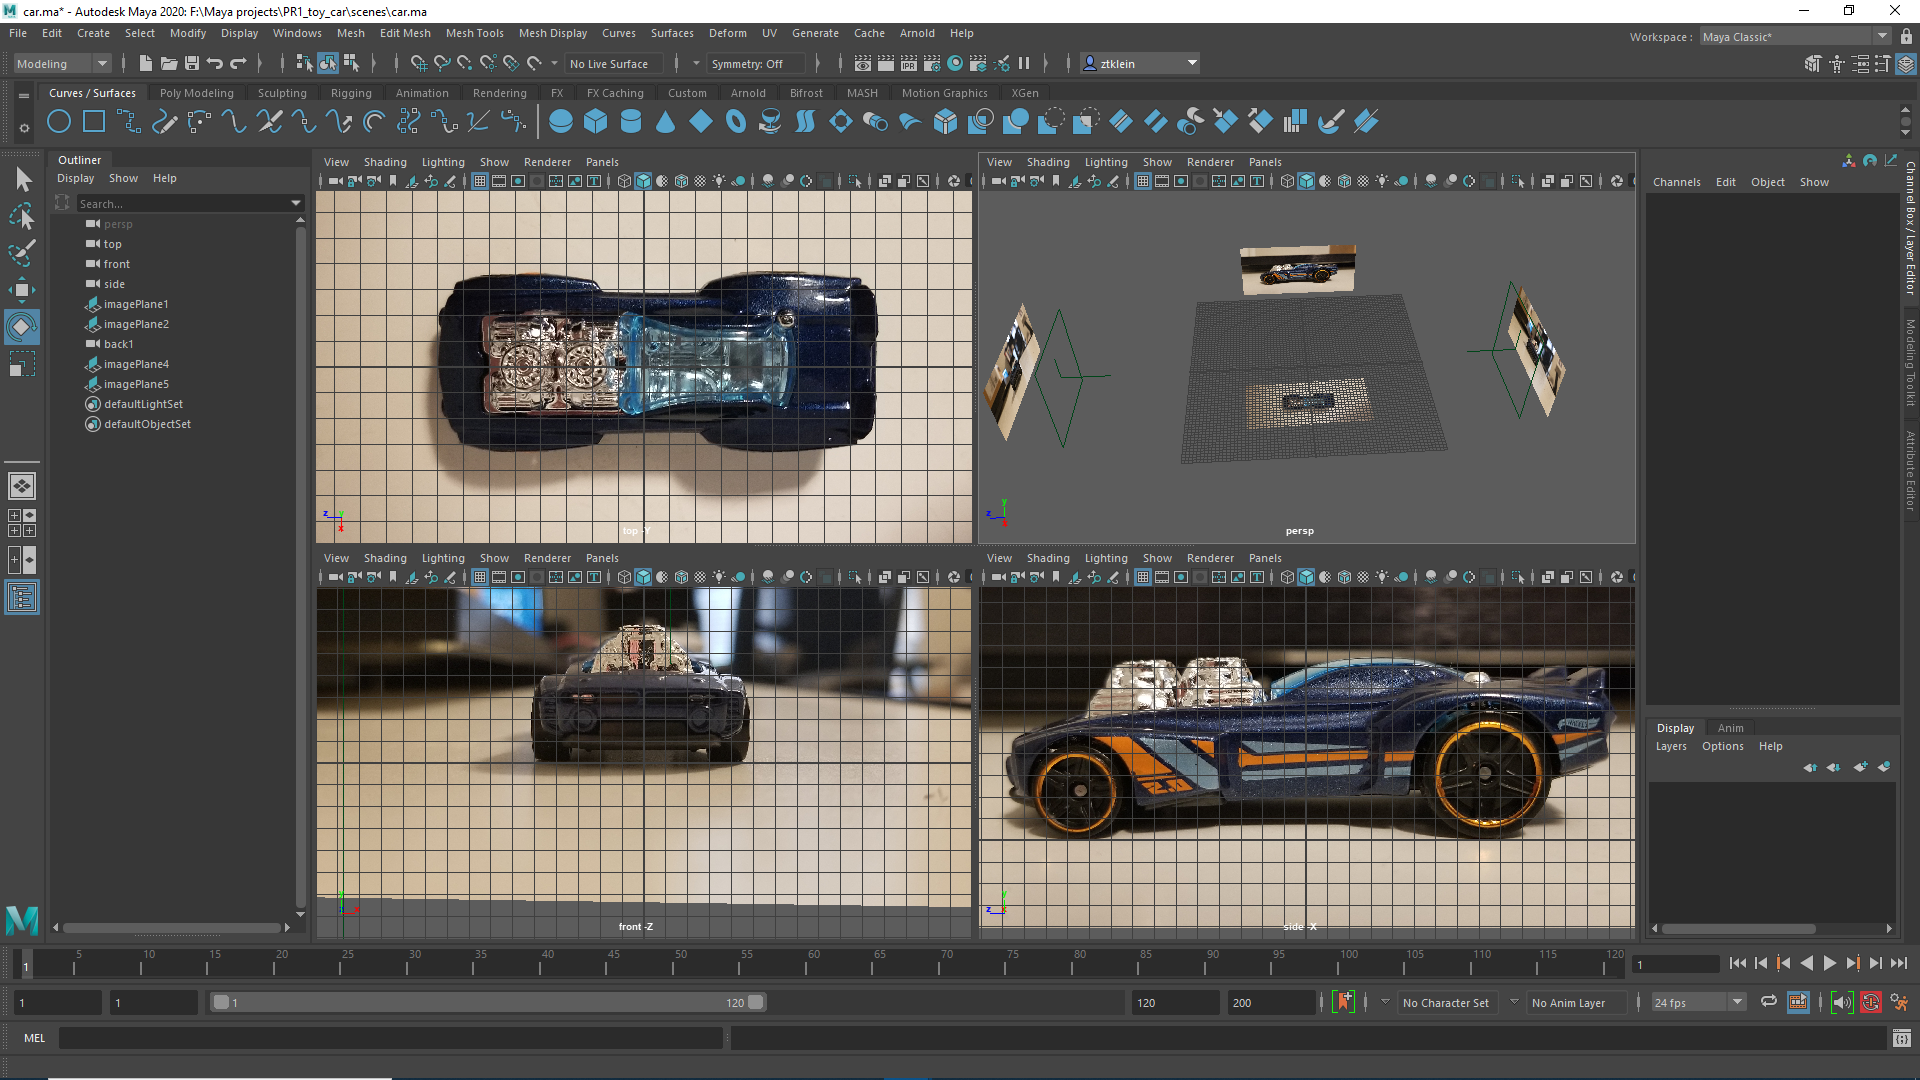The width and height of the screenshot is (1920, 1080).
Task: Open the 24 fps frame rate dropdown
Action: tap(1697, 1002)
